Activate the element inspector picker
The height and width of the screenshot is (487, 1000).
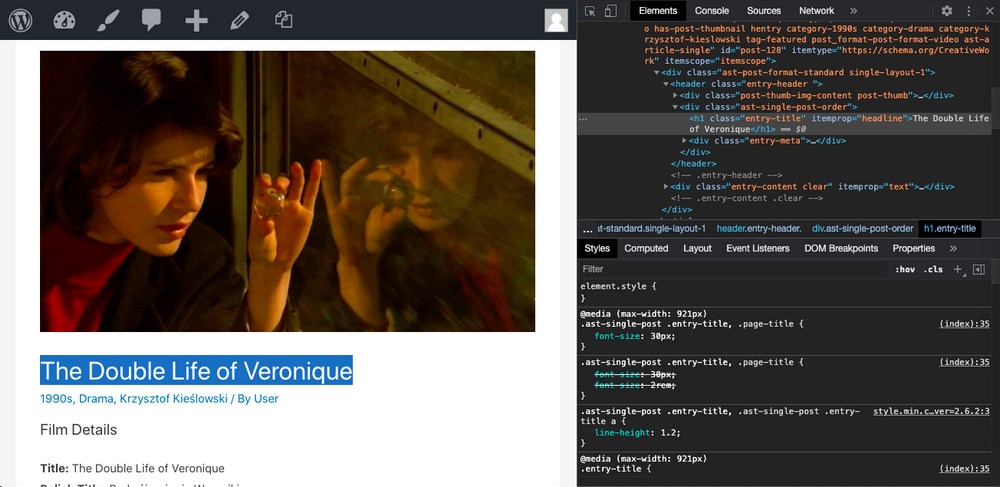(590, 11)
